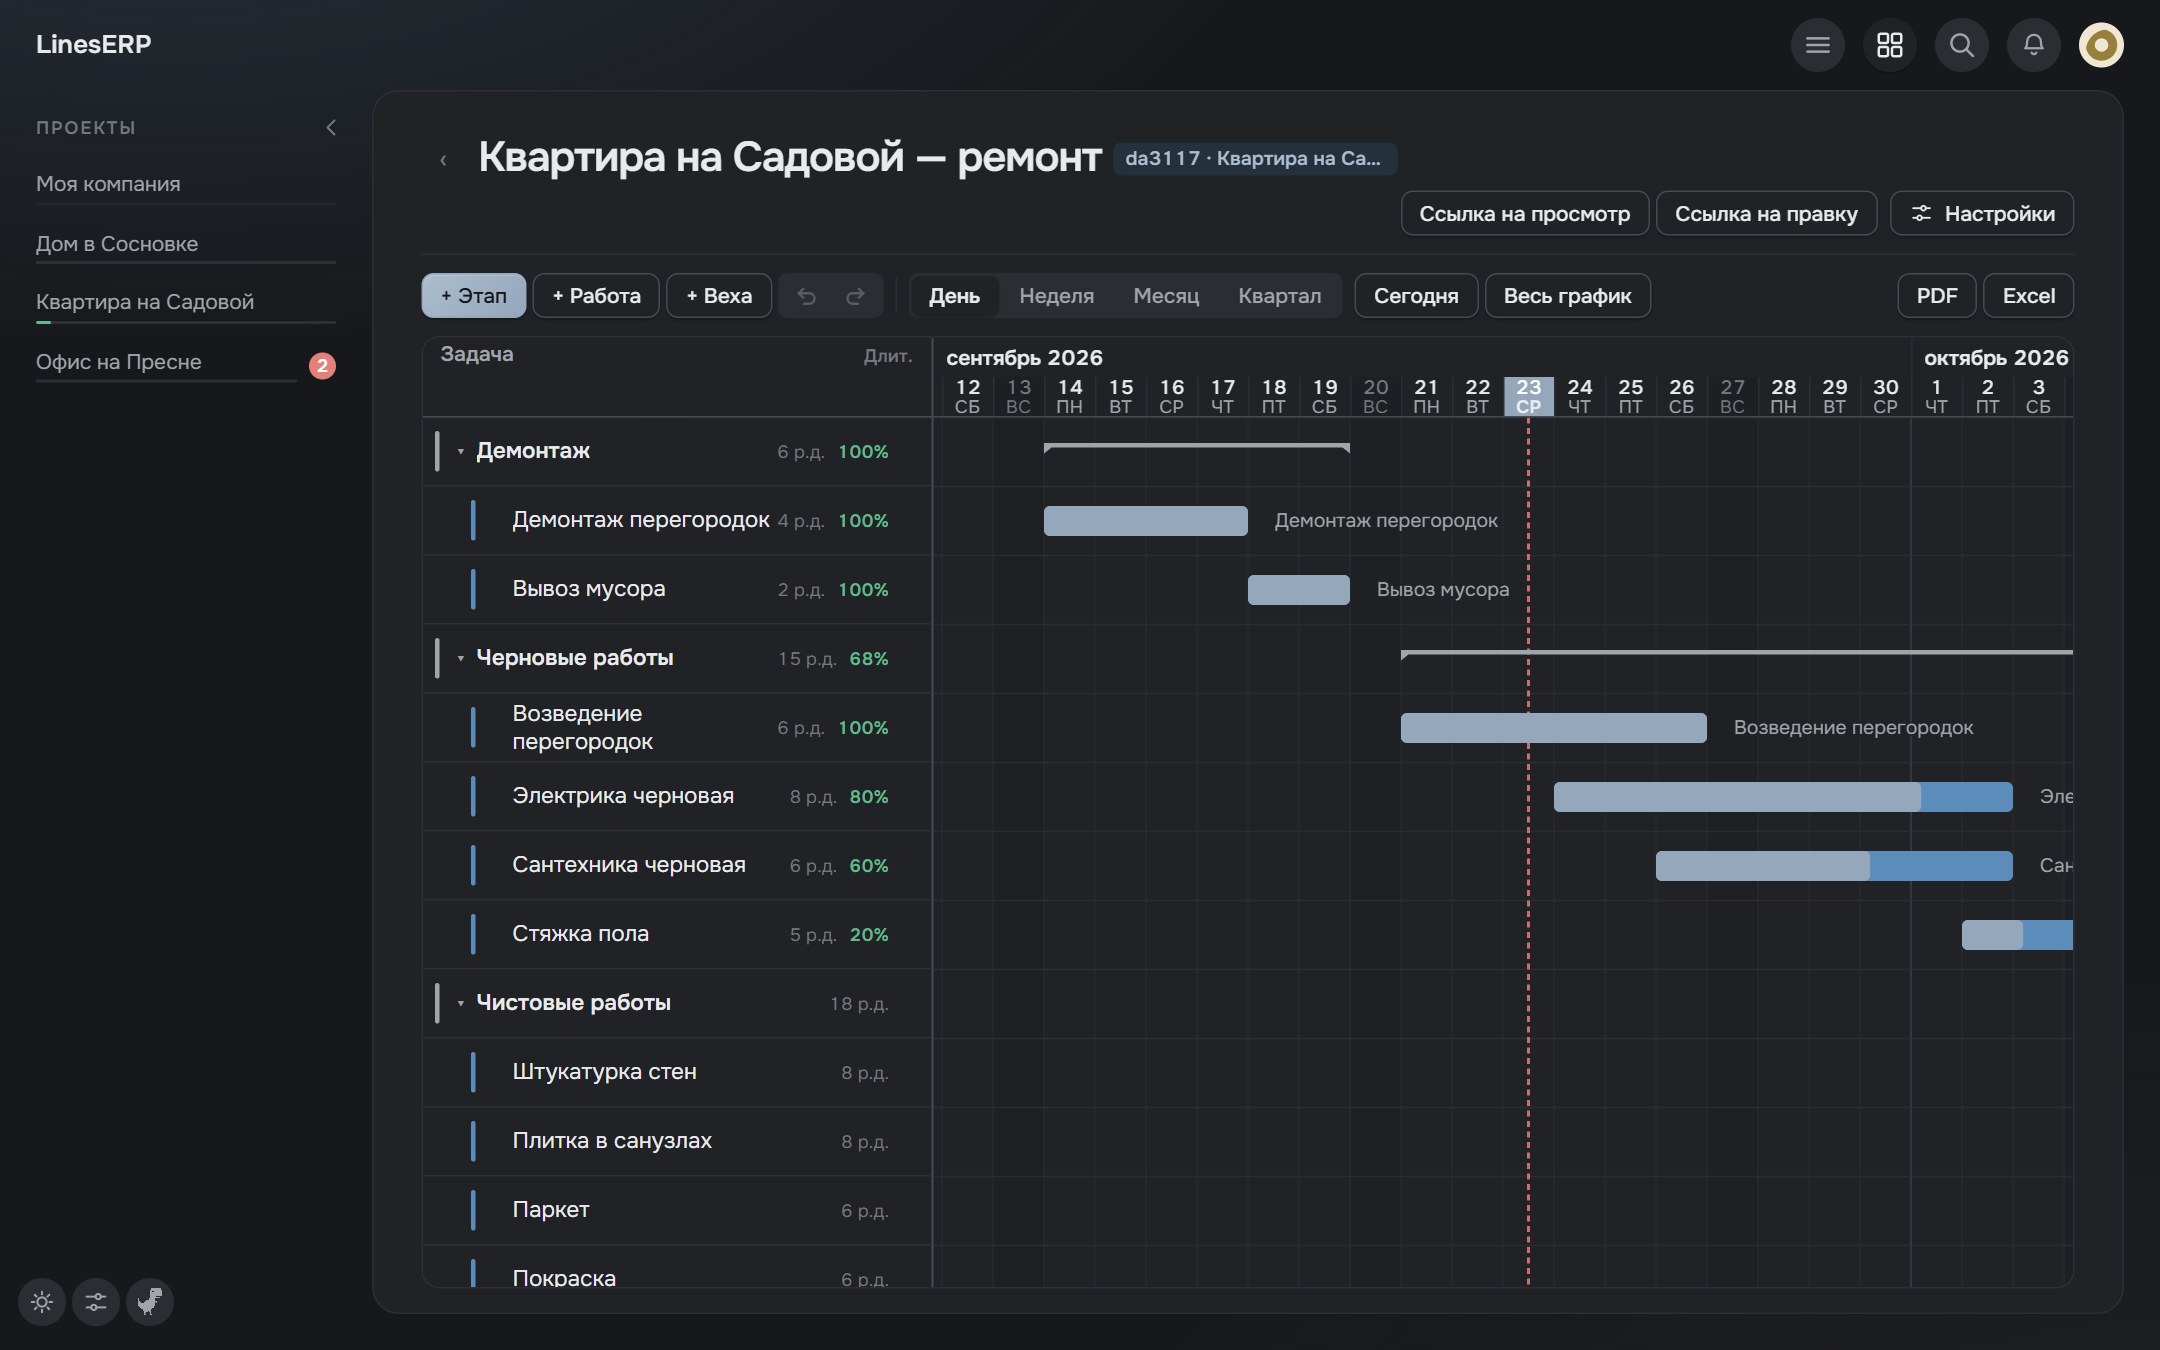The image size is (2160, 1350).
Task: Jump to Сегодня on timeline
Action: pos(1416,296)
